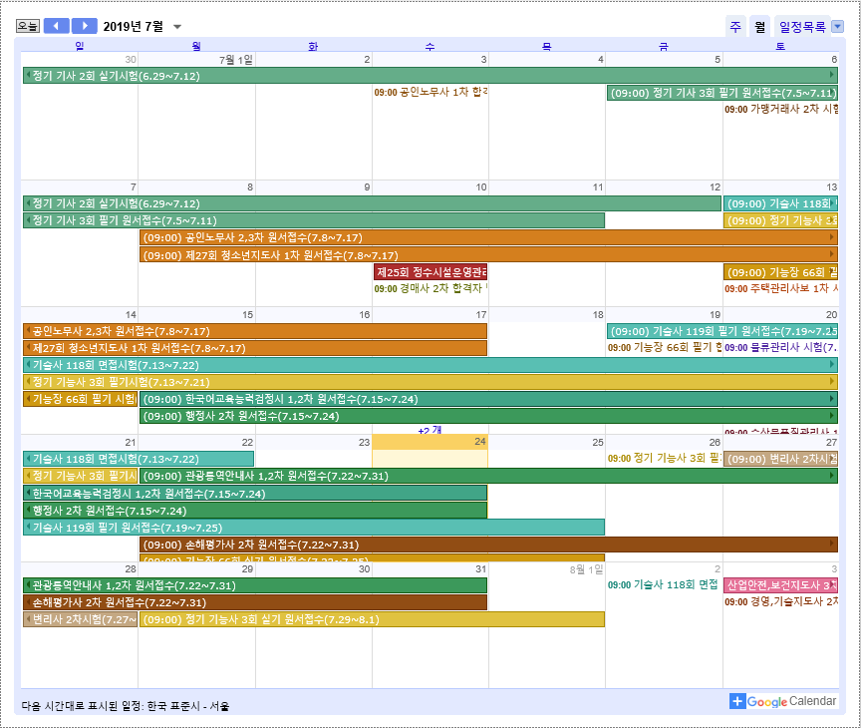Go to the previous month arrow
This screenshot has height=728, width=861.
point(57,26)
